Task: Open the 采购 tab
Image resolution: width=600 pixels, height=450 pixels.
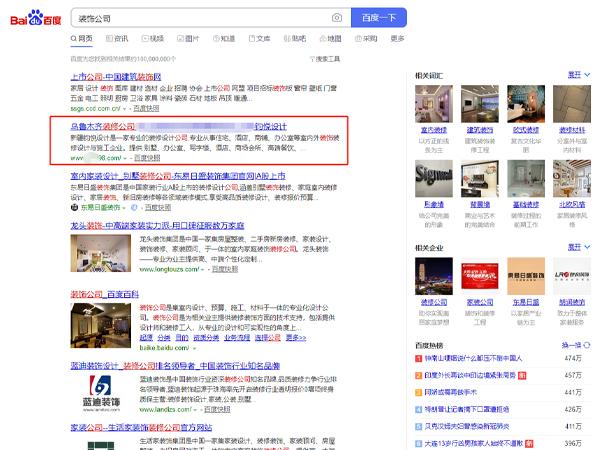Action: coord(366,39)
